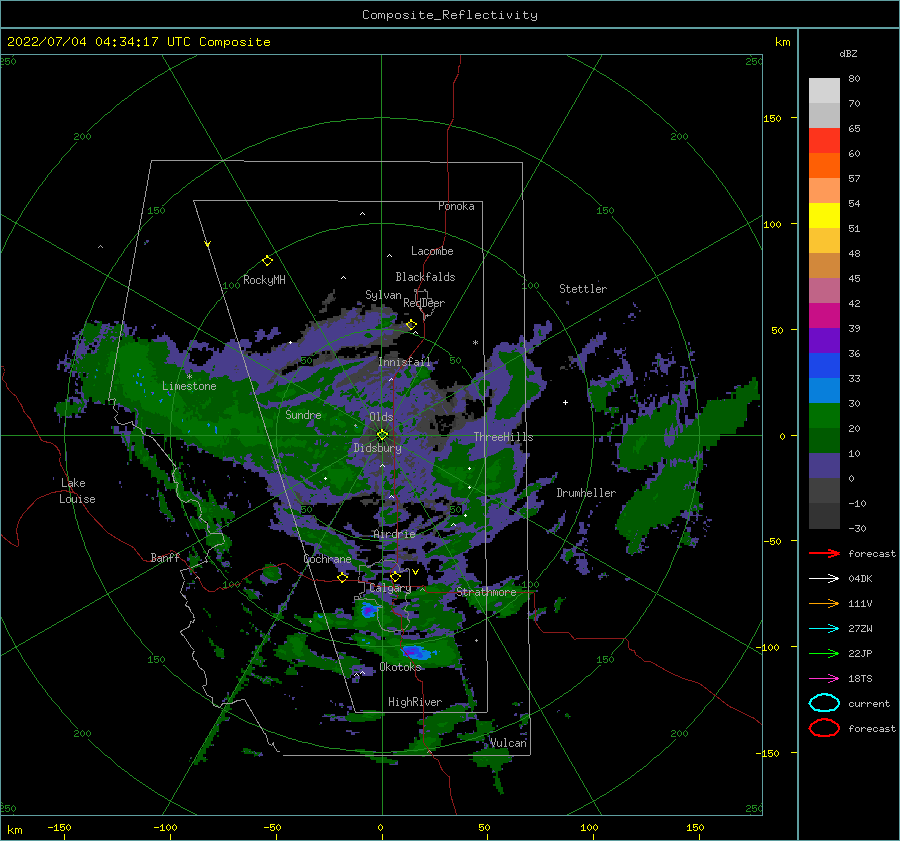Click the blue-purple storm cell southwest of Calgary
This screenshot has height=841, width=900.
368,611
